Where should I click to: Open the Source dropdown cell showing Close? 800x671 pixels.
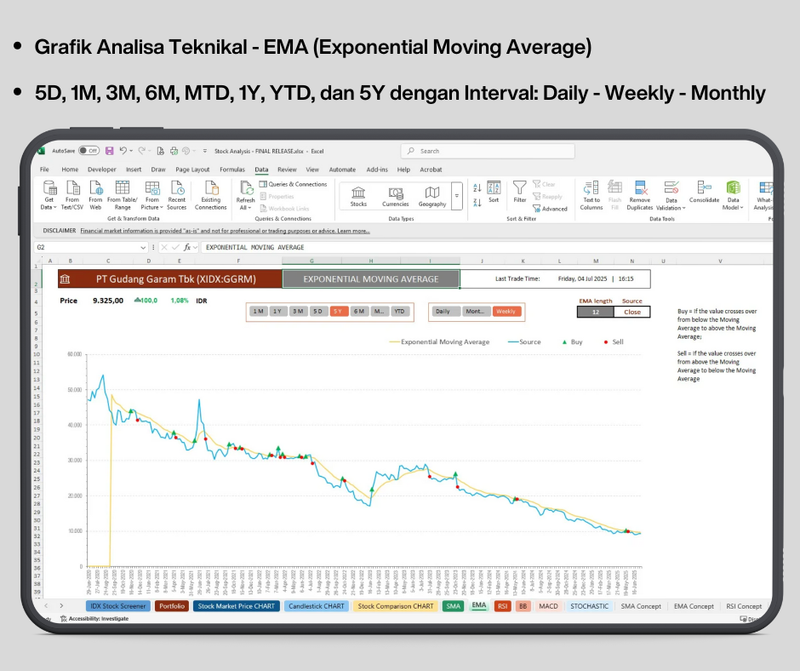[632, 312]
